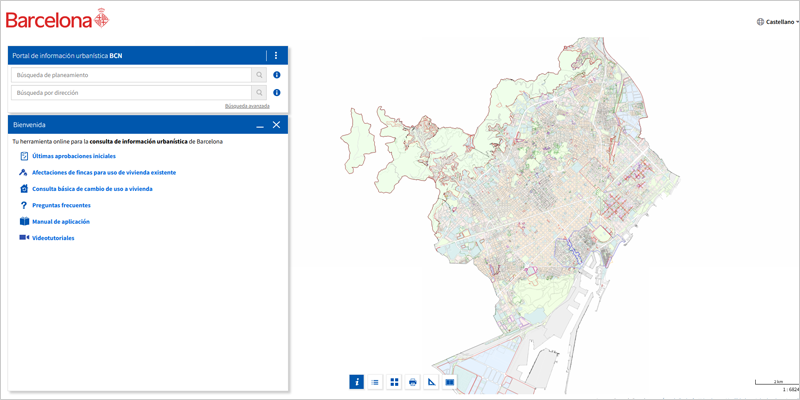Click the last rectangular toolbar icon
The width and height of the screenshot is (800, 400).
(x=450, y=382)
